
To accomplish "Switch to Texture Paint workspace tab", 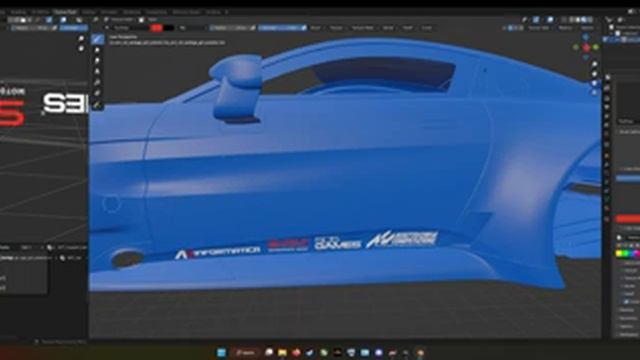I will click(65, 12).
